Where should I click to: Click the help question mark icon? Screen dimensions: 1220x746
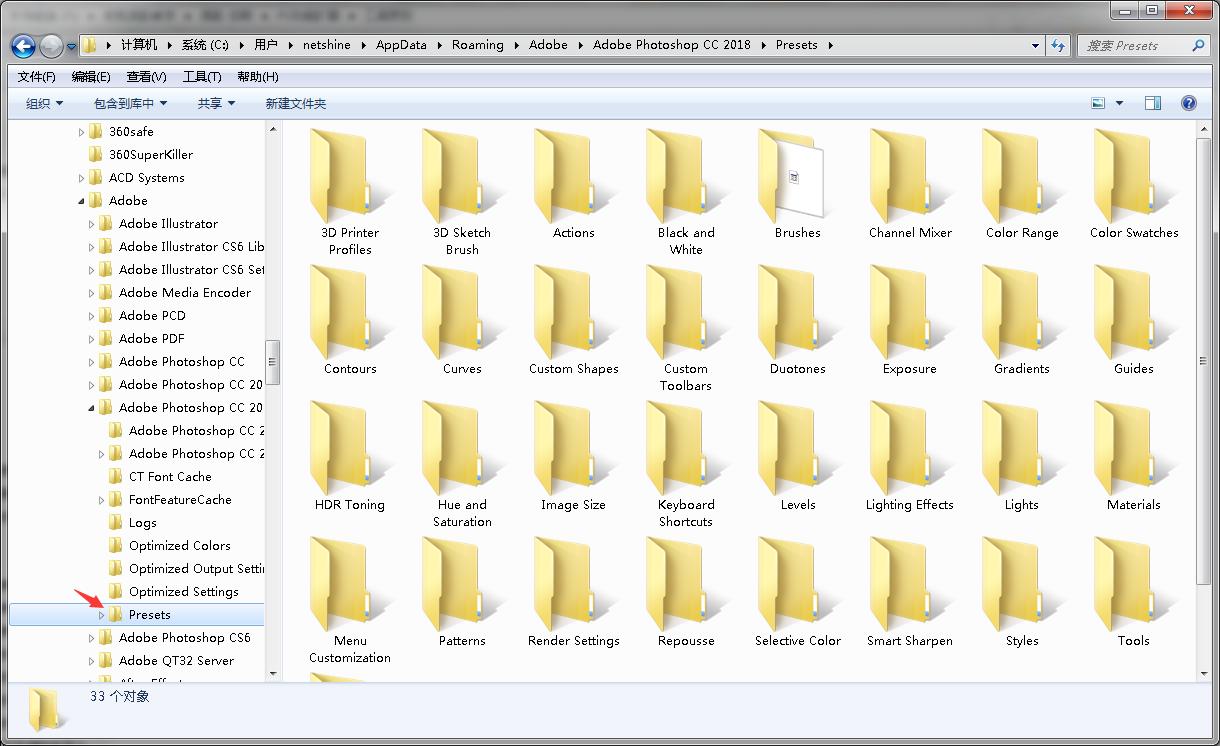click(x=1188, y=103)
